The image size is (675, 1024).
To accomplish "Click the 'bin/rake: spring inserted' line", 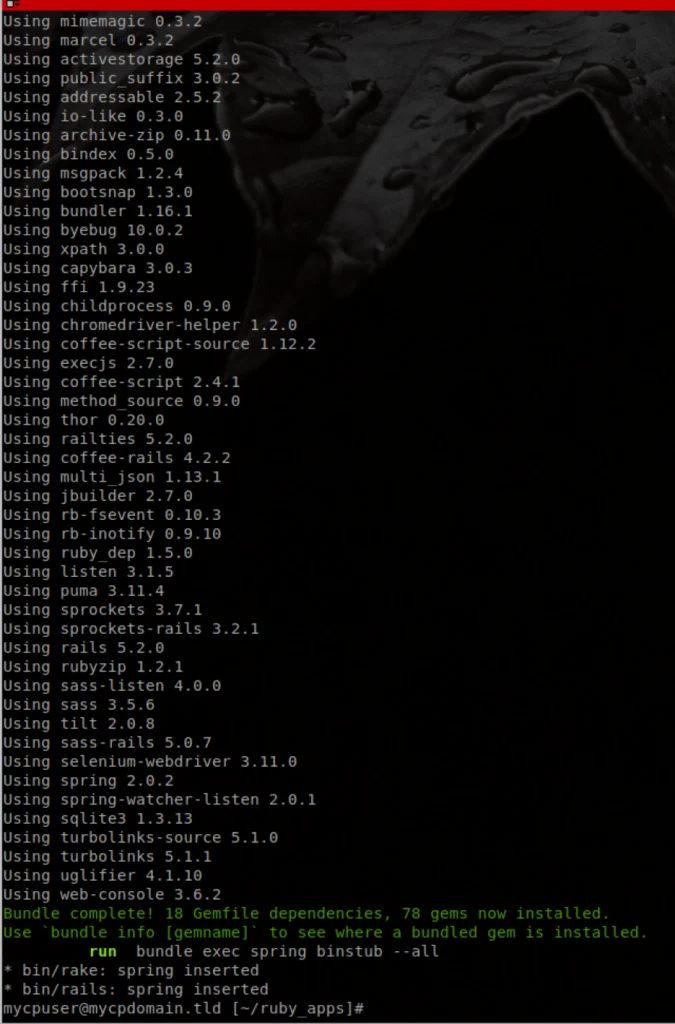I will (x=131, y=970).
